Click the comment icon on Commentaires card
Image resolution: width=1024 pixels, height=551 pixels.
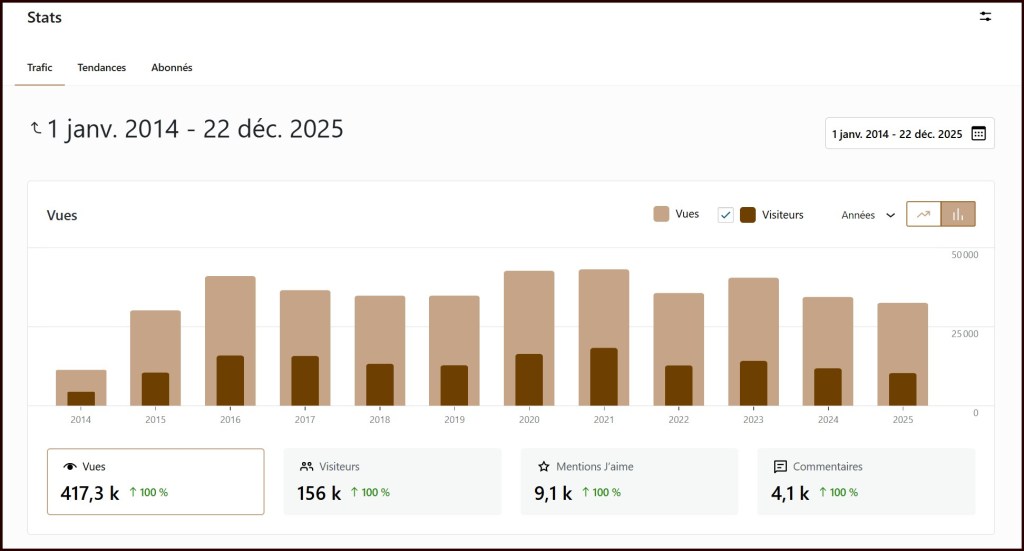(x=780, y=467)
